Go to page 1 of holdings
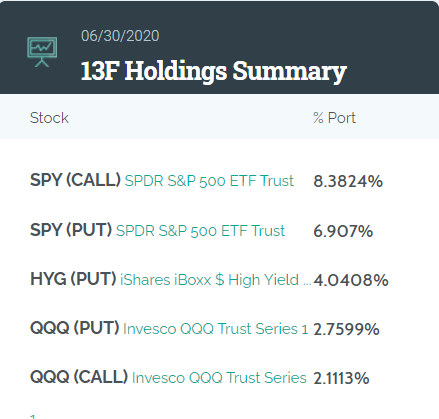 [x=32, y=416]
